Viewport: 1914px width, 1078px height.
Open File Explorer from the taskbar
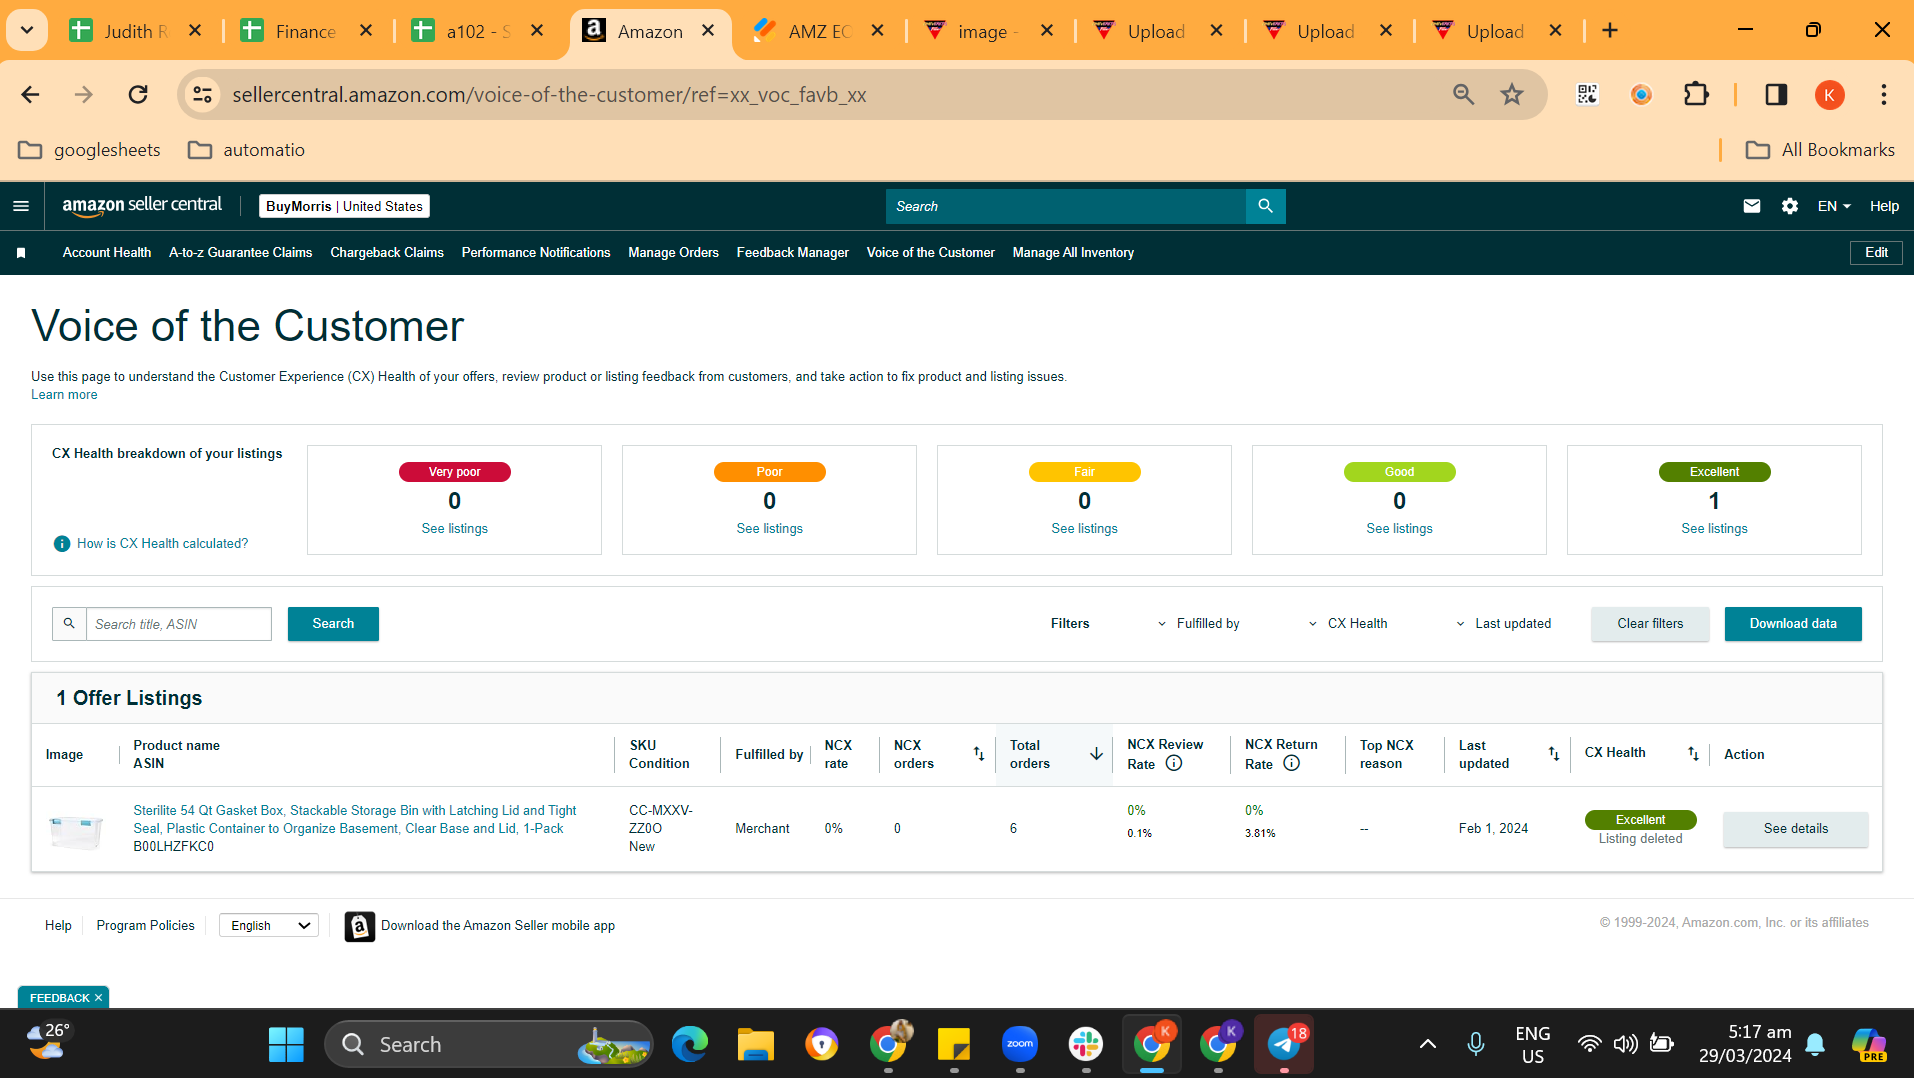tap(756, 1044)
